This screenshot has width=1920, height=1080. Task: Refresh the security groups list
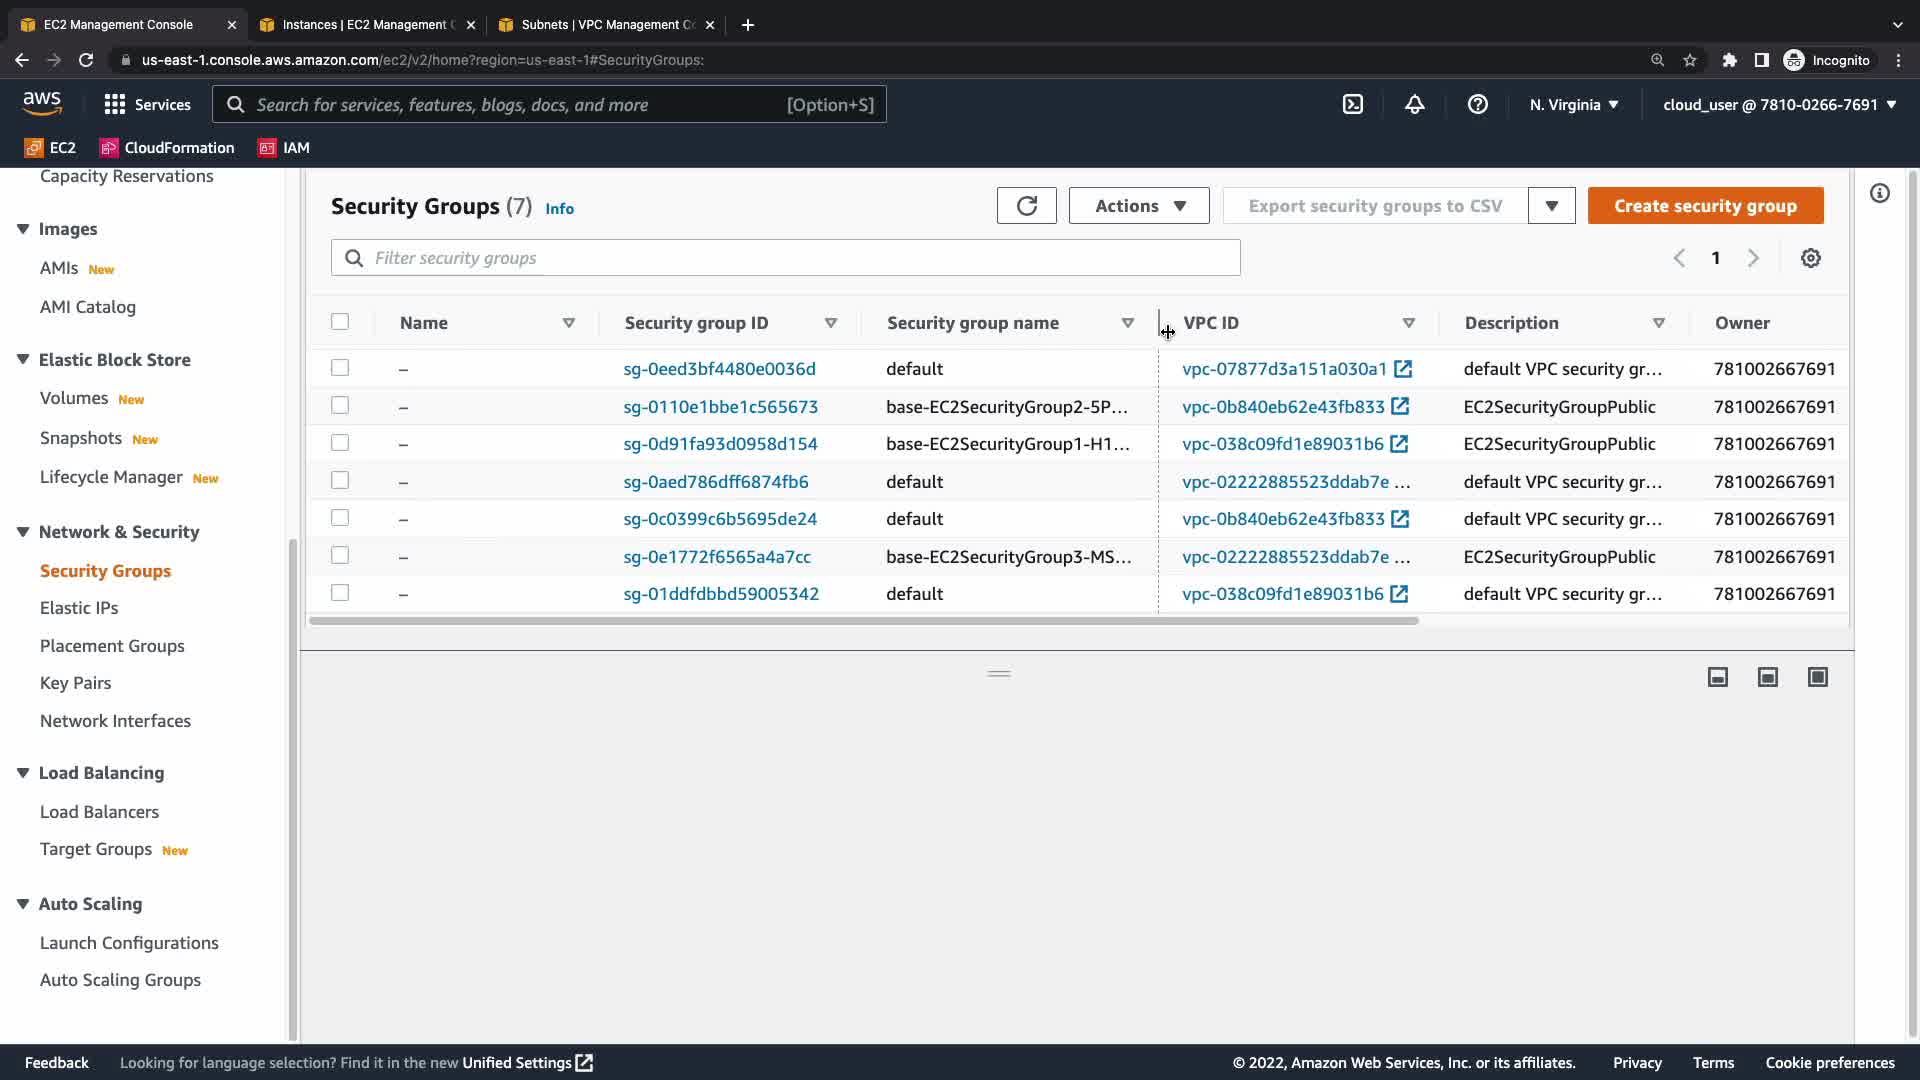coord(1026,206)
